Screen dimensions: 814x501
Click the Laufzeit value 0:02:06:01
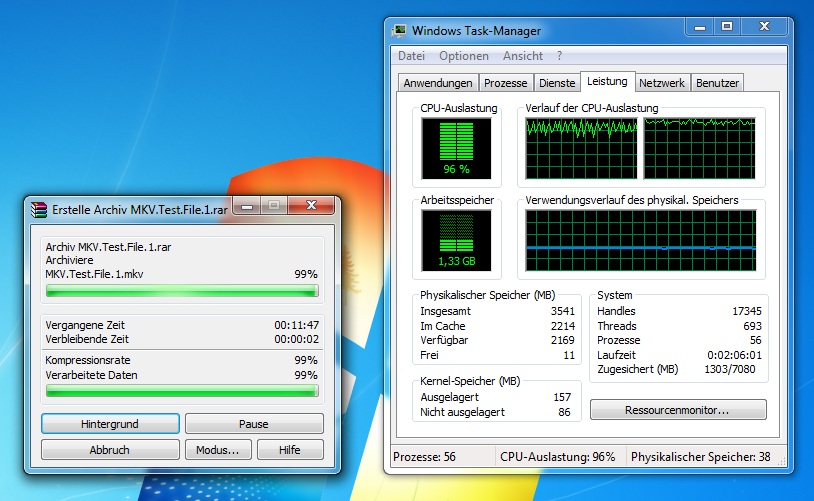734,355
